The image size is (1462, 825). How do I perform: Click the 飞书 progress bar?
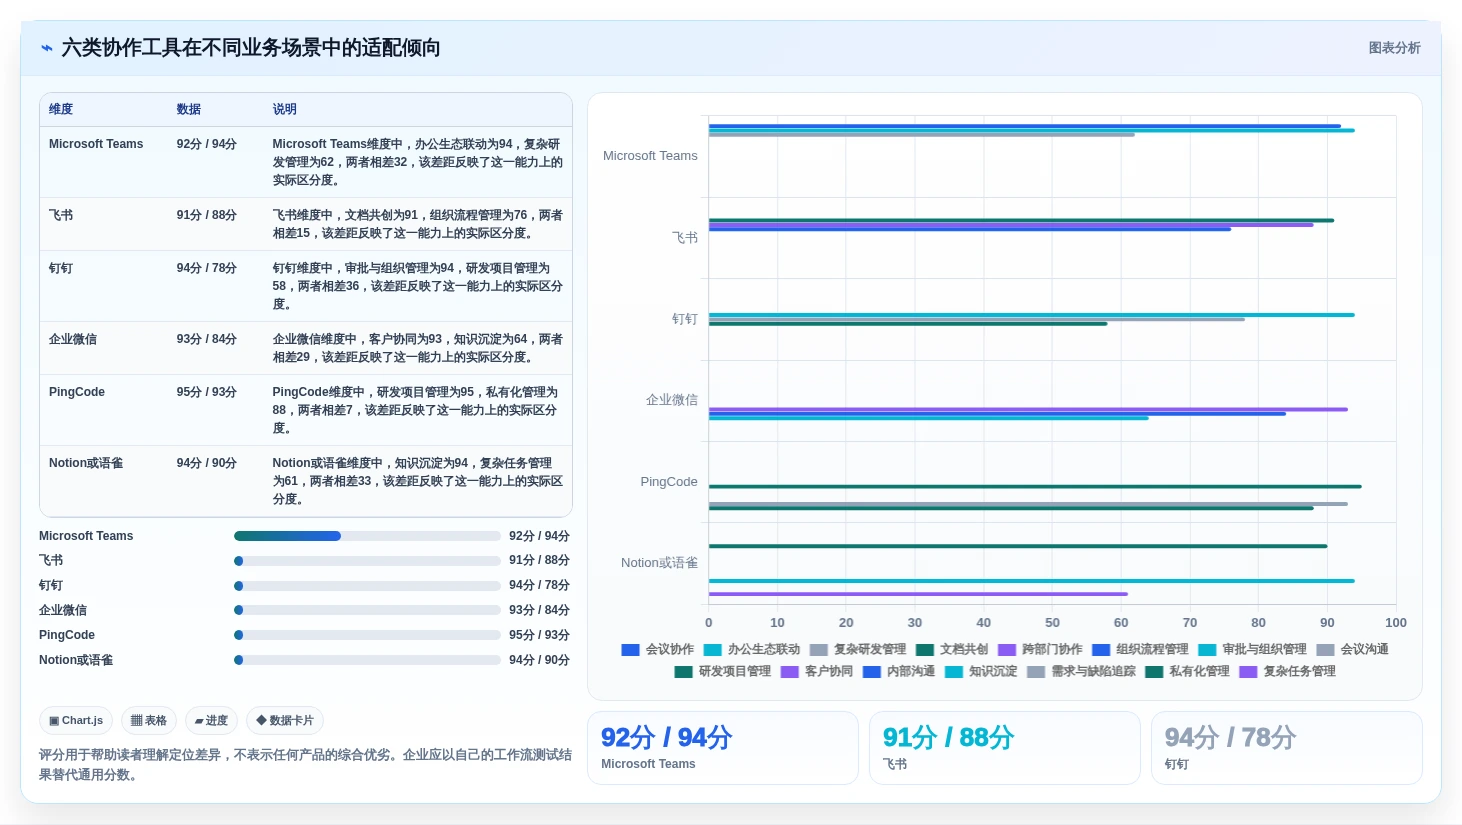pyautogui.click(x=367, y=561)
